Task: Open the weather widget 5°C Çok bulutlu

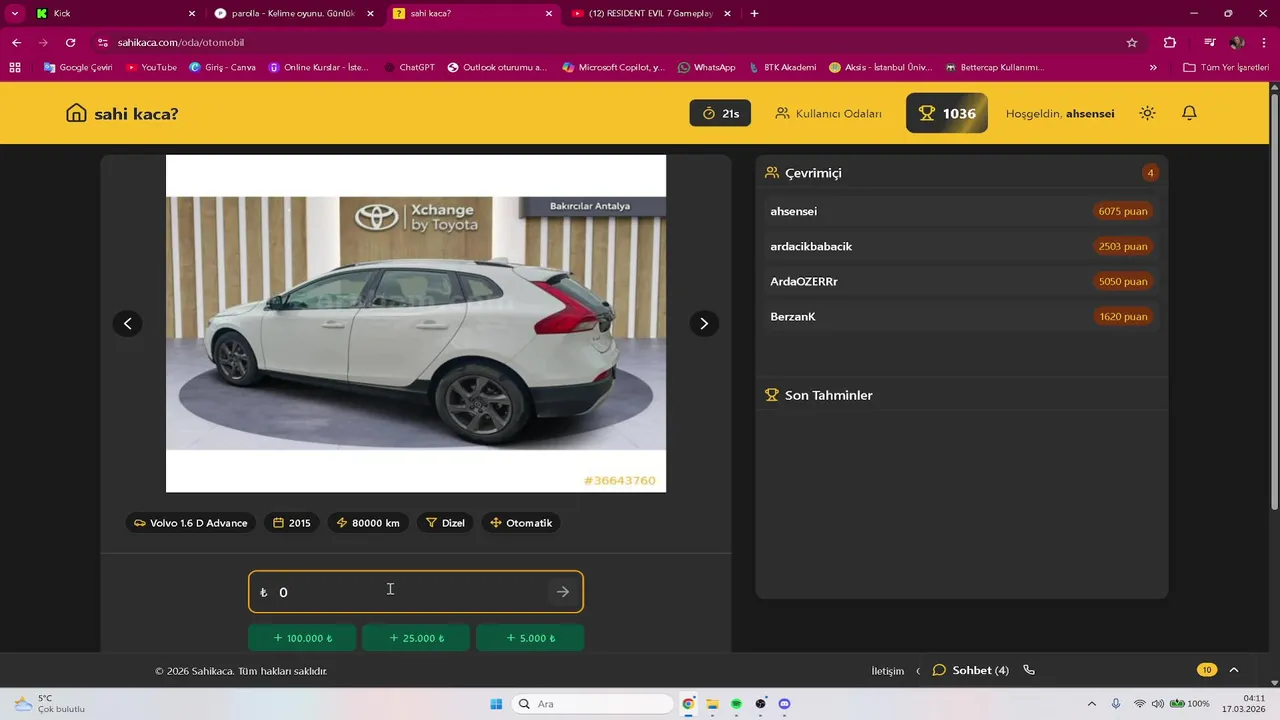Action: point(49,704)
